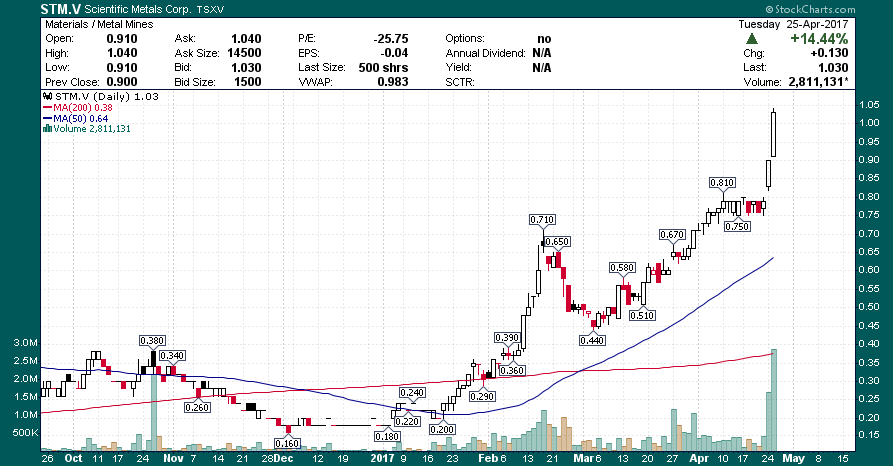The height and width of the screenshot is (466, 893).
Task: Click the 0.340 price callout
Action: click(171, 355)
